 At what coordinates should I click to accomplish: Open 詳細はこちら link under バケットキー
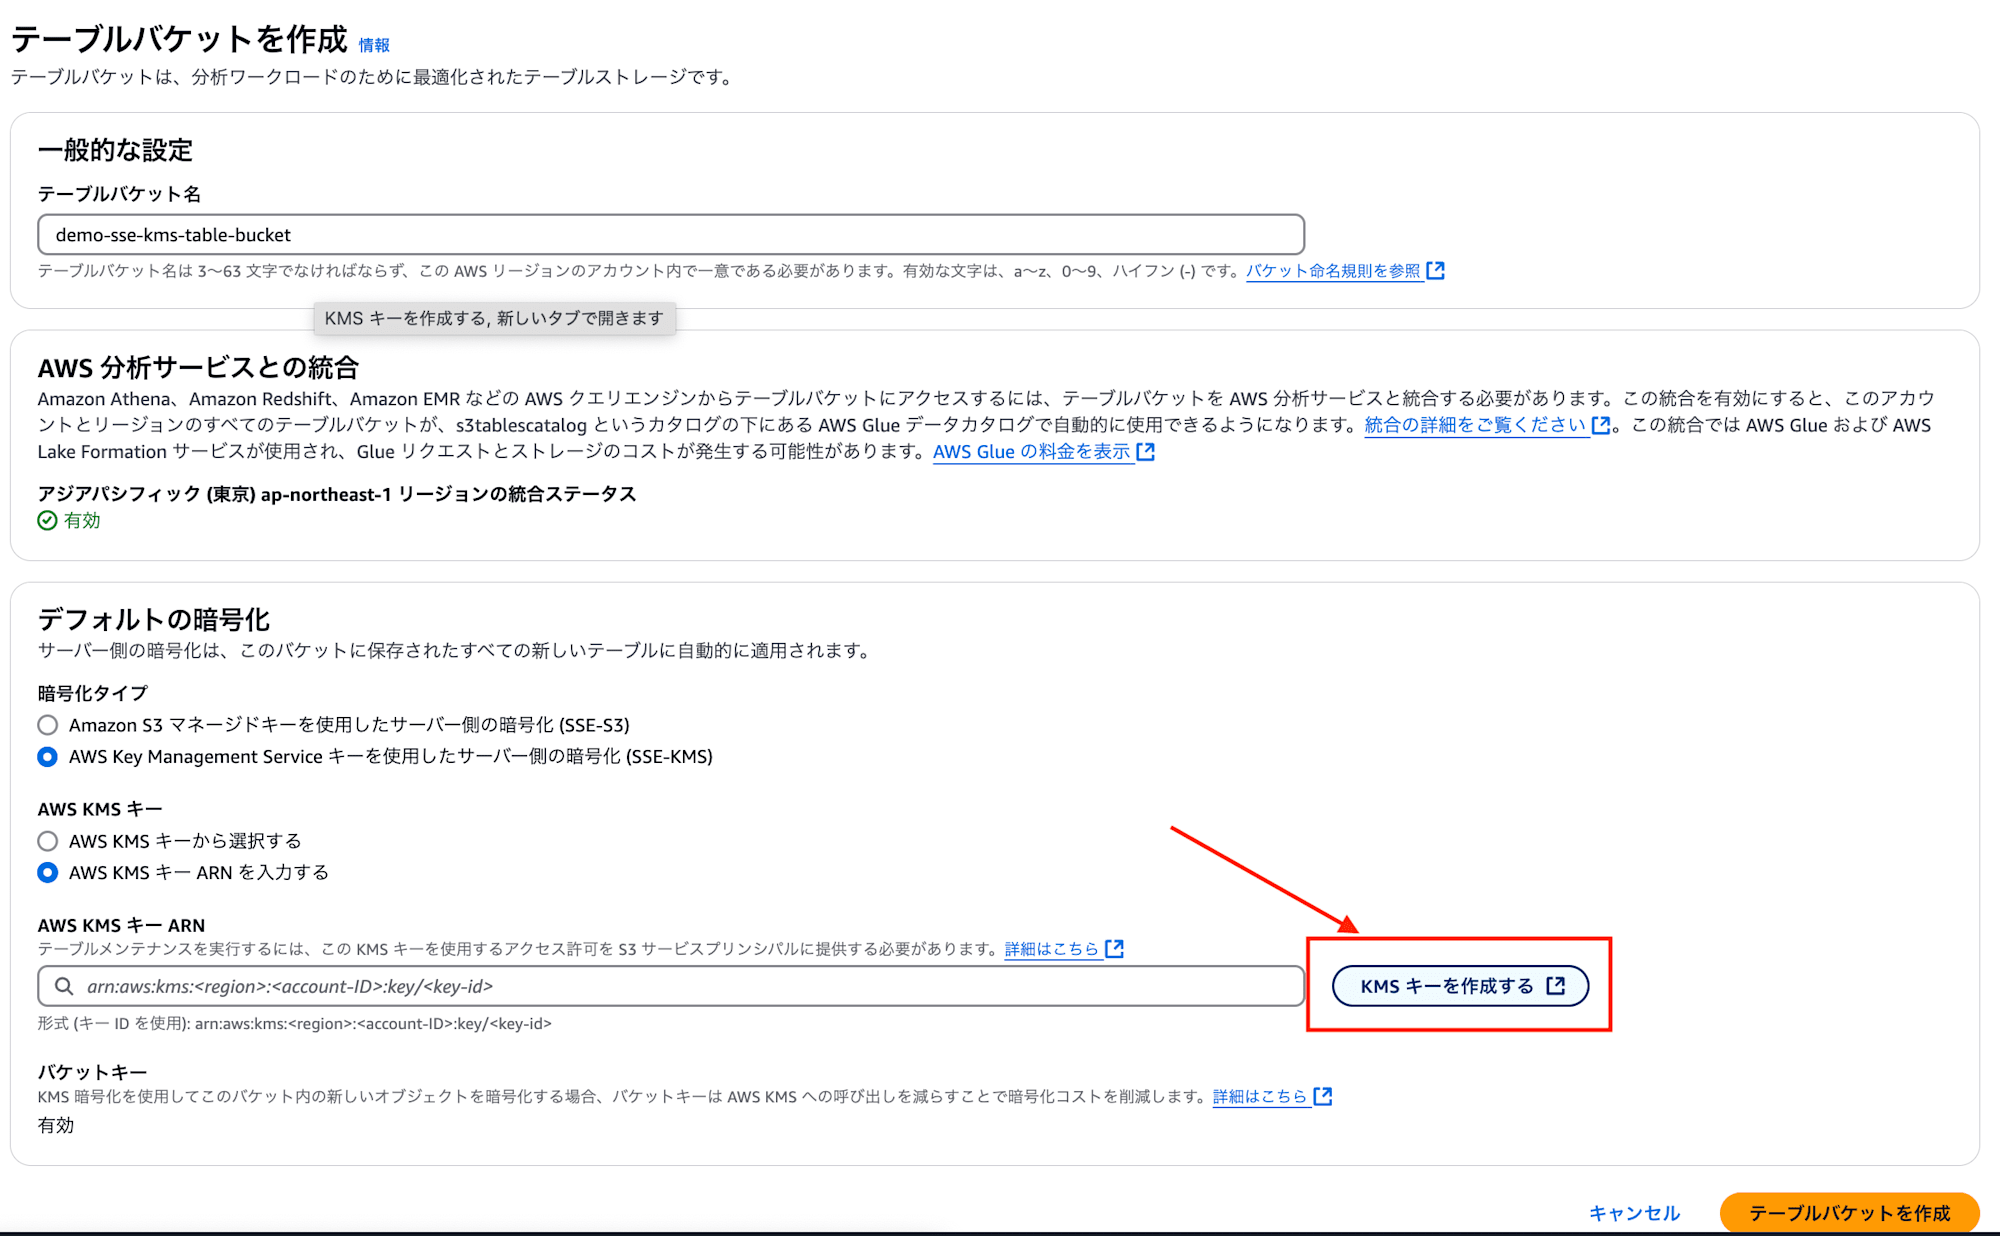(1260, 1097)
